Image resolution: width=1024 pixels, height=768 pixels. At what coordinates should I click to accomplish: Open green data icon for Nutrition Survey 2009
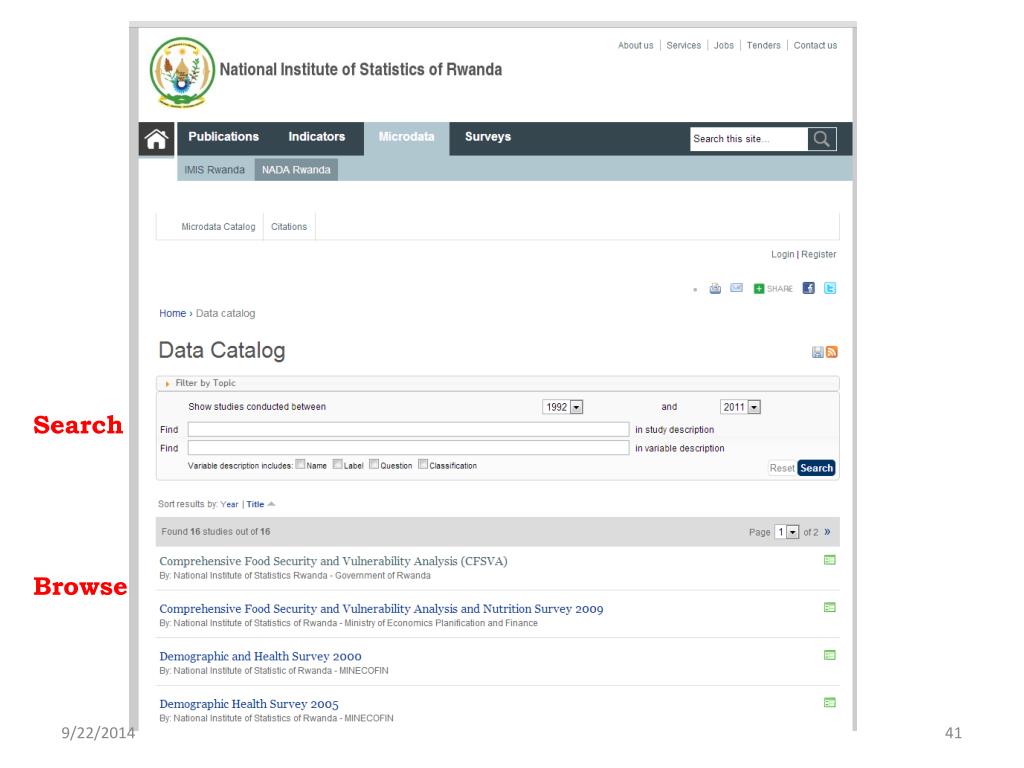[829, 607]
